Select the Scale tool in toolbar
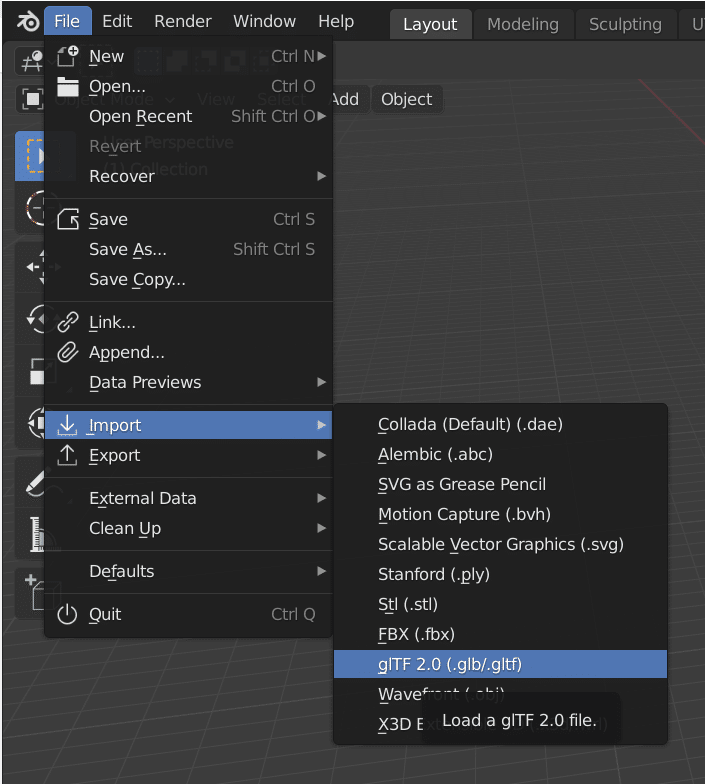The width and height of the screenshot is (705, 784). click(x=30, y=371)
